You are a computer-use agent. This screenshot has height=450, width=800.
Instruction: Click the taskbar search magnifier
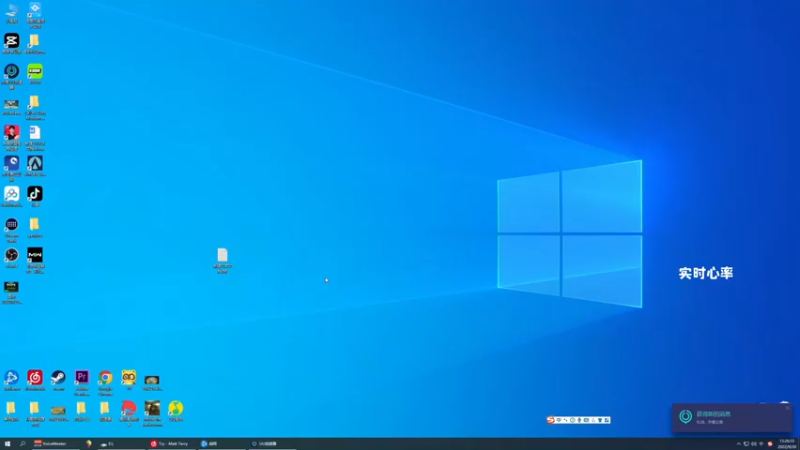pos(22,444)
